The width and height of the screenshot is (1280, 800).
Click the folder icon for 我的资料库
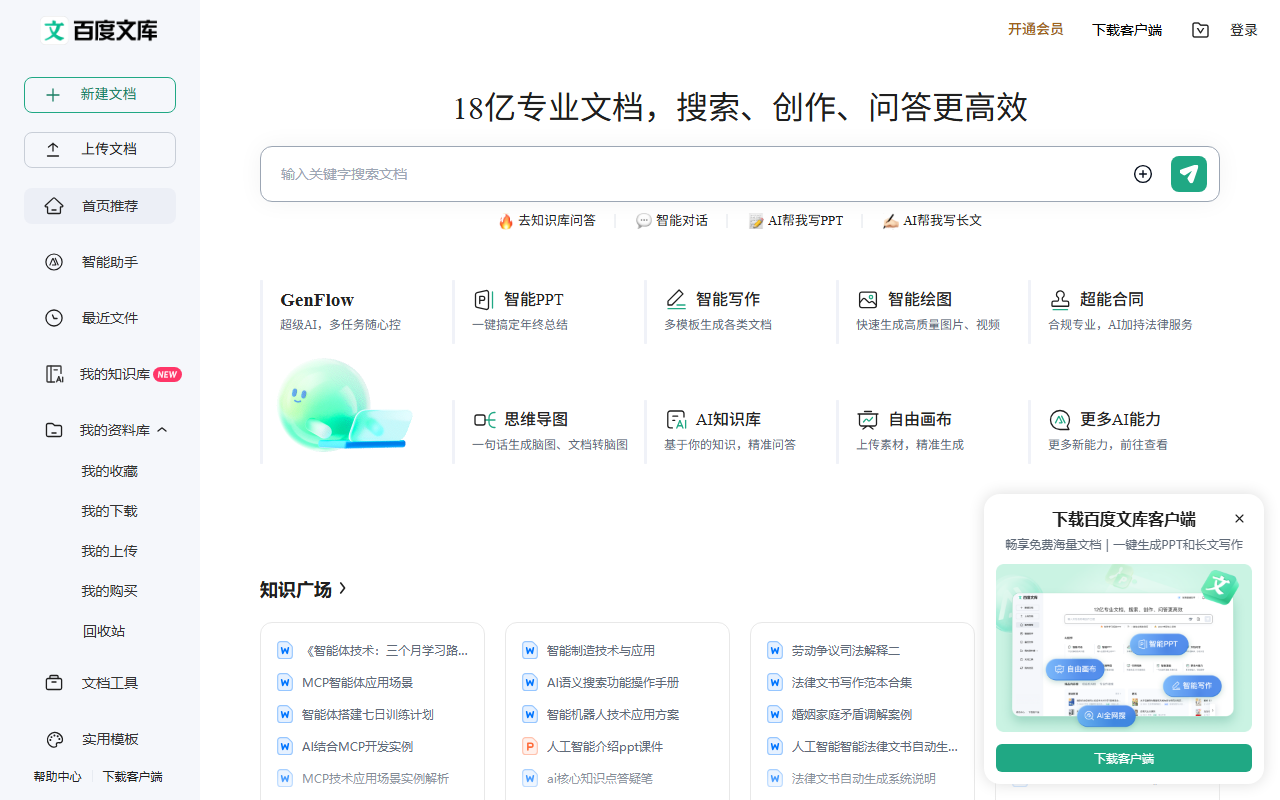tap(54, 430)
